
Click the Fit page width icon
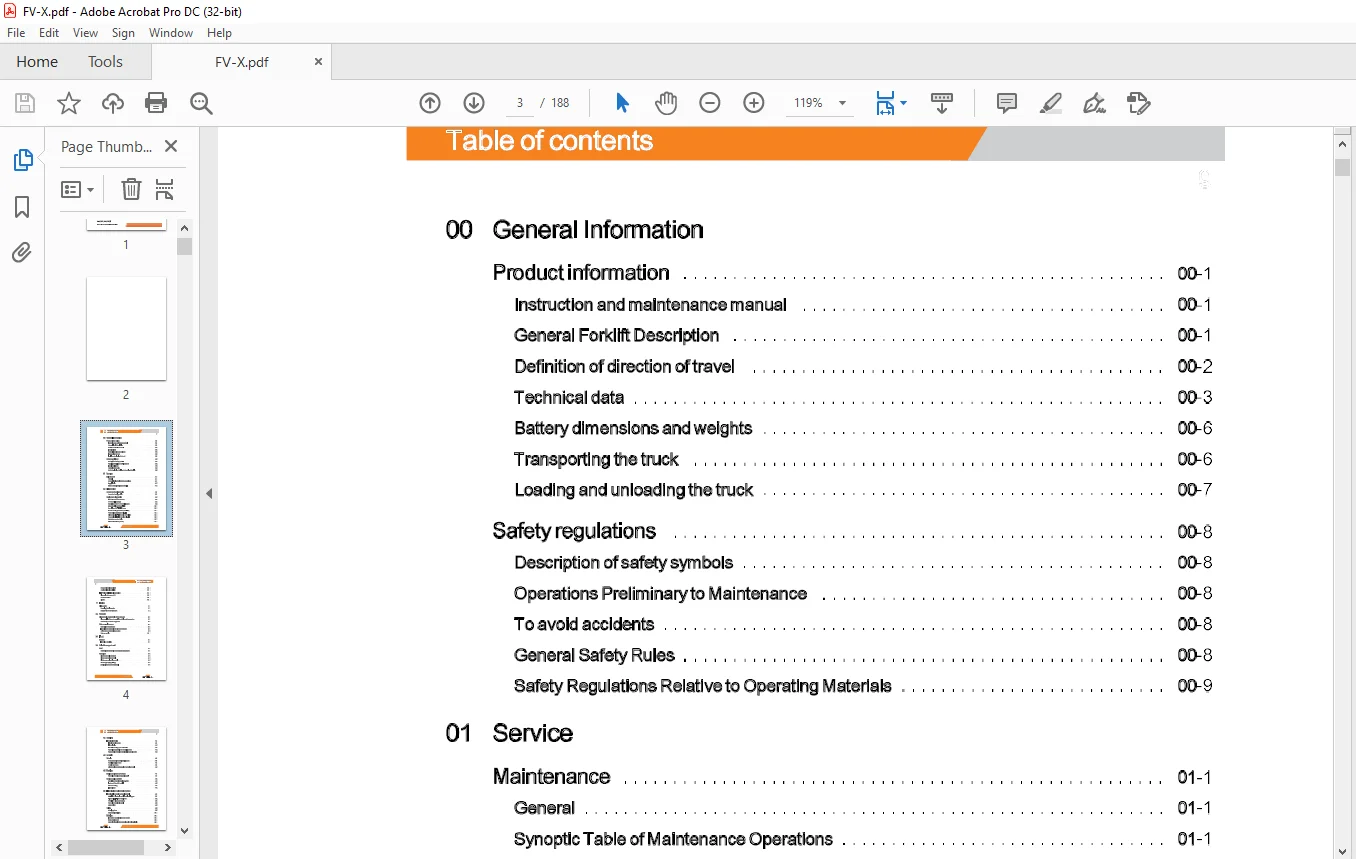pos(885,103)
